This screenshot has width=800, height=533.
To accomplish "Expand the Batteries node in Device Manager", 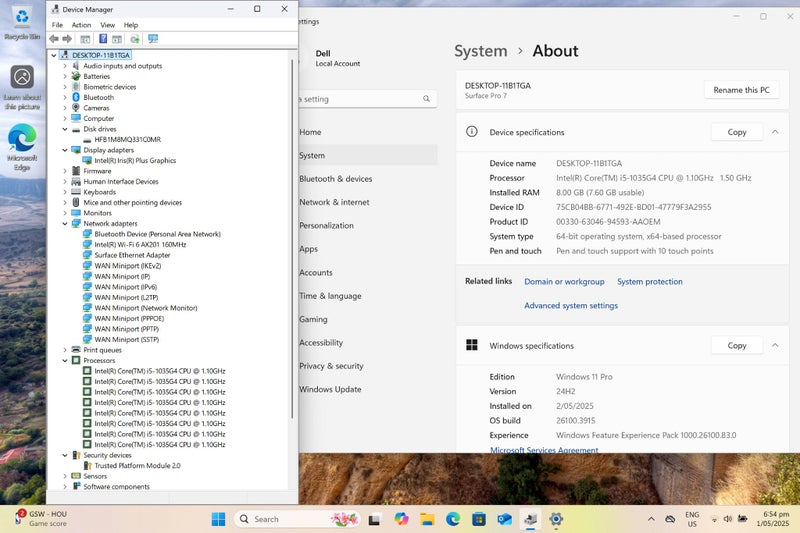I will pyautogui.click(x=65, y=77).
